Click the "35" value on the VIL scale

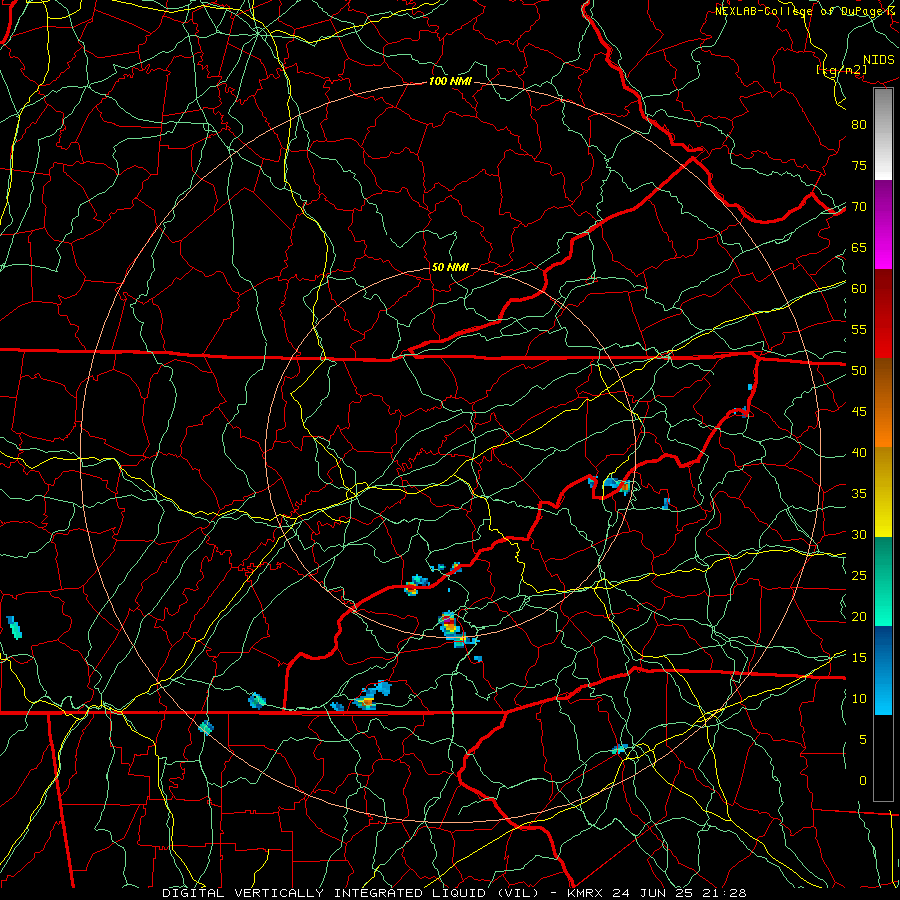[859, 494]
